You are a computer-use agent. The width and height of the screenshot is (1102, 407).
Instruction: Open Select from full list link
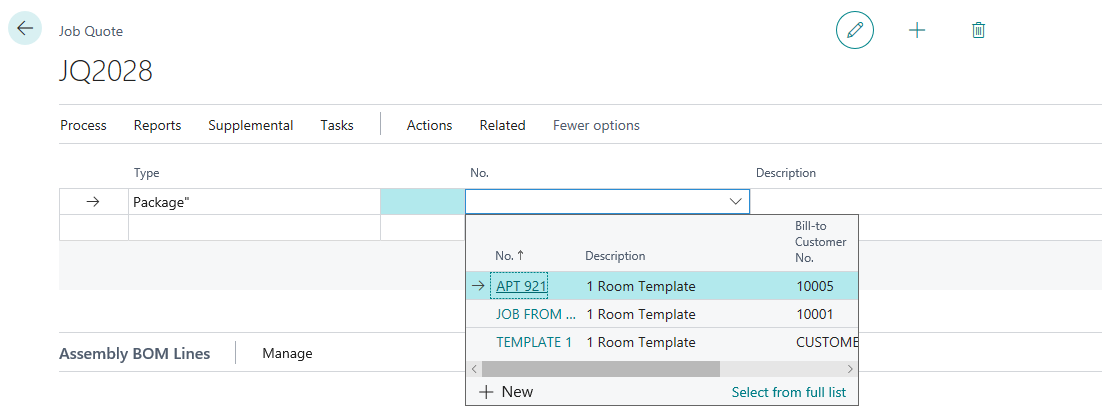click(788, 392)
